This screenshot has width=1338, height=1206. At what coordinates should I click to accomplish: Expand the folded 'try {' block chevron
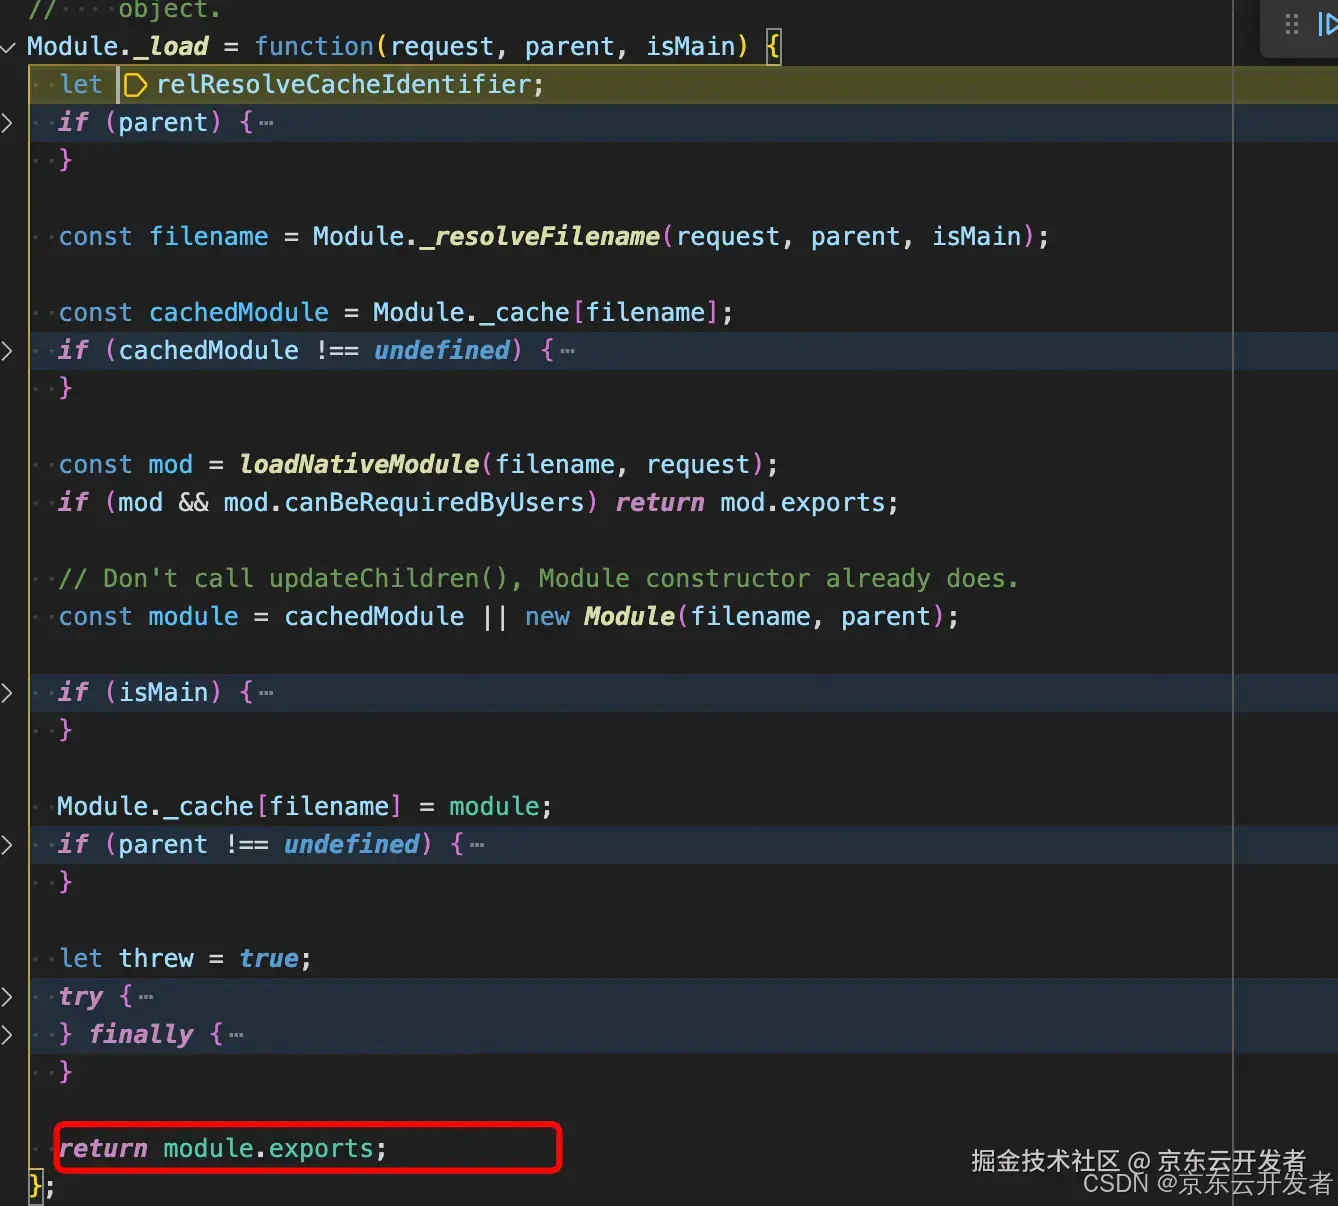tap(7, 997)
